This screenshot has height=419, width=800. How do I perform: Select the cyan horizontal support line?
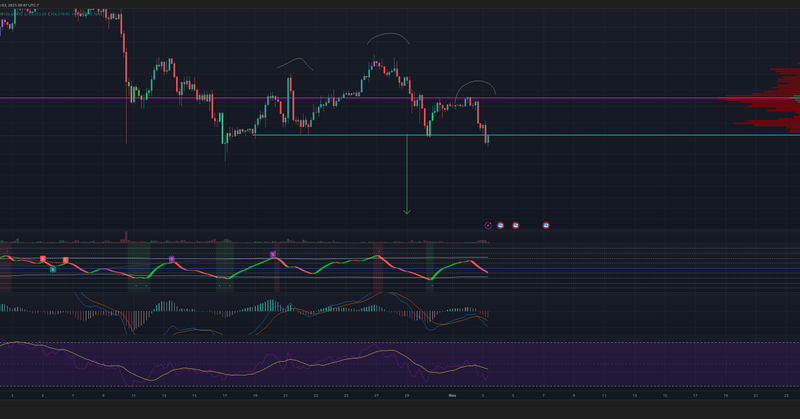(x=527, y=135)
